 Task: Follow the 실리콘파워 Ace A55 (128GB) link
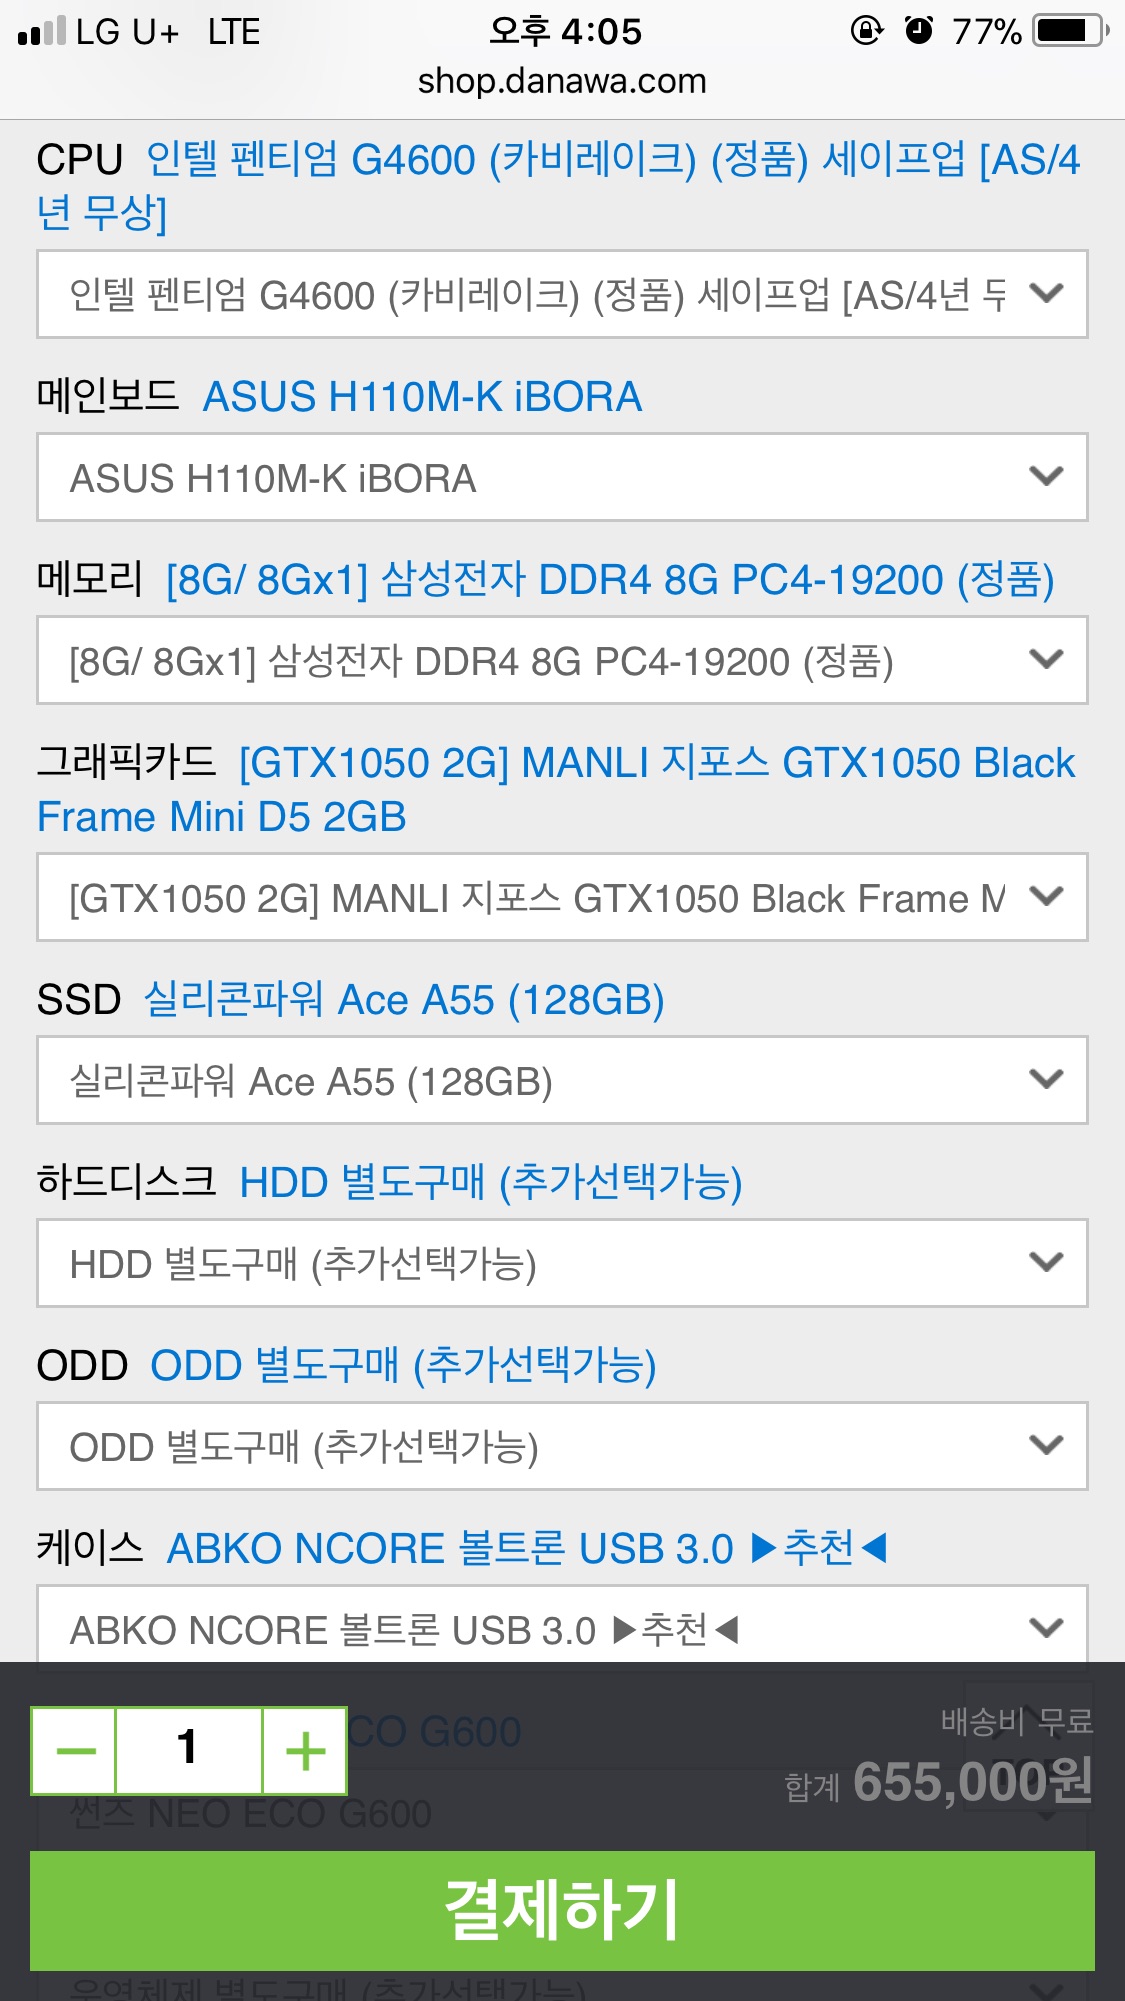[404, 1000]
